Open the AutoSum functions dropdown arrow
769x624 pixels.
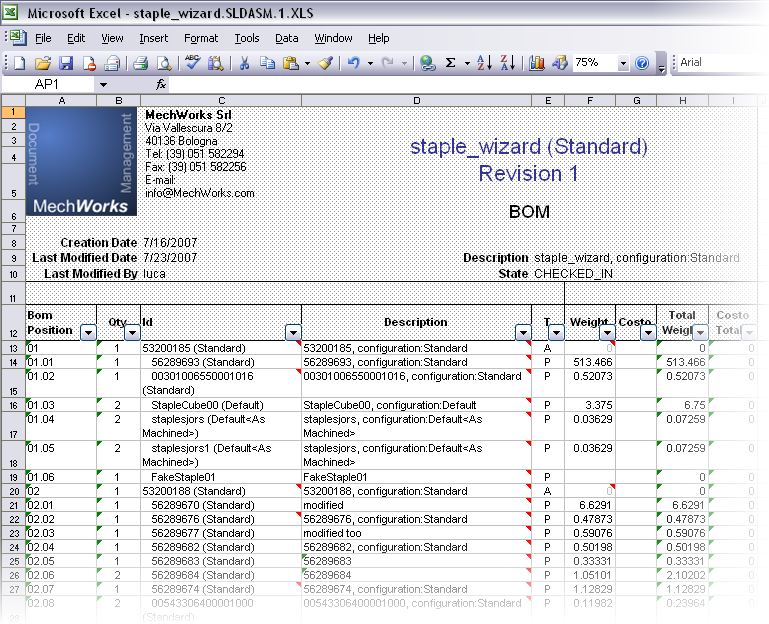[467, 63]
